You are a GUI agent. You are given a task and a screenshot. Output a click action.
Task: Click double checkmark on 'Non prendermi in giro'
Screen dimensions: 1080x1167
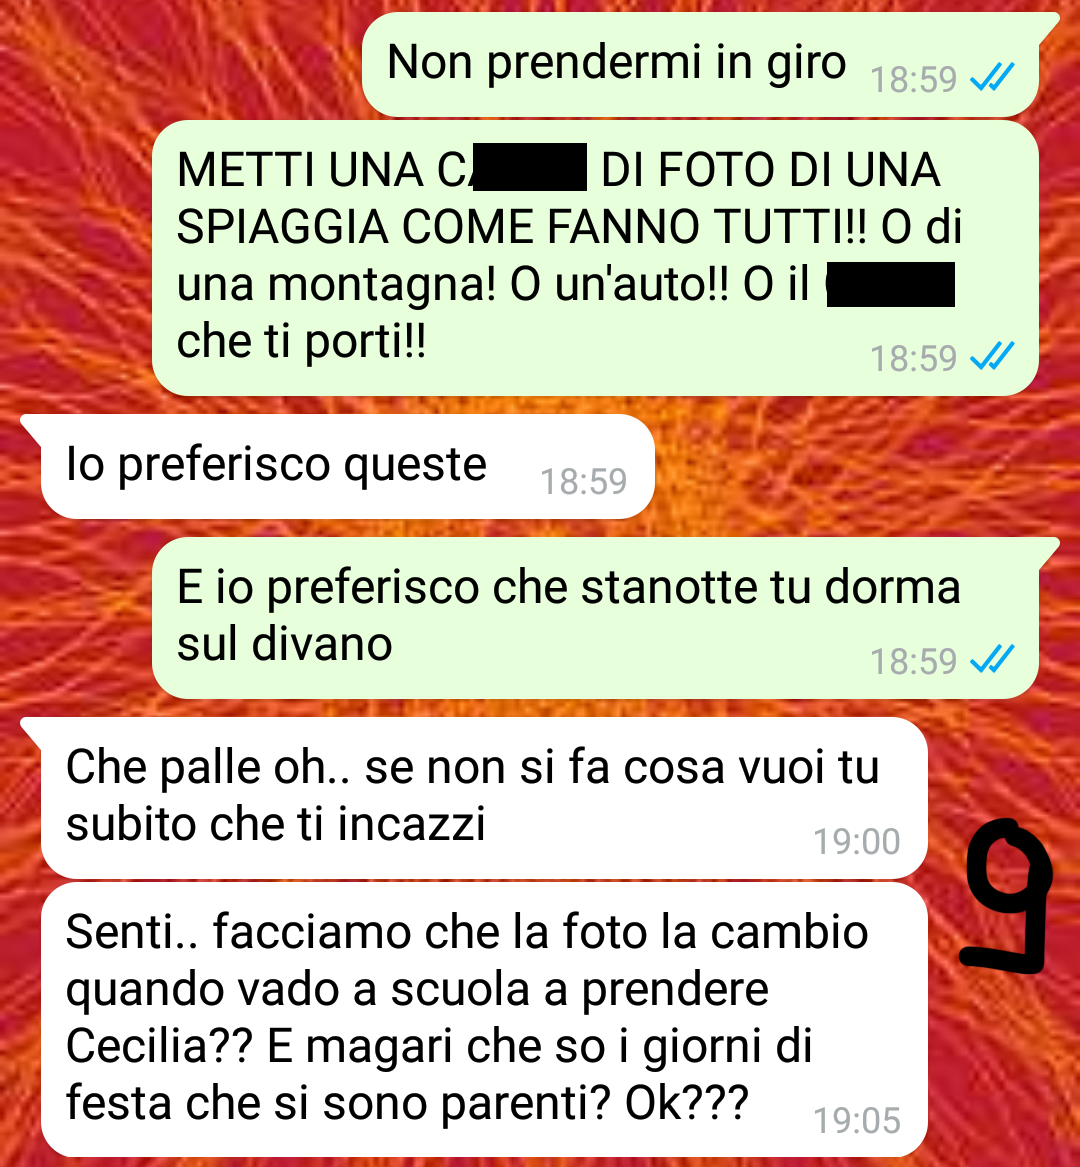(992, 77)
